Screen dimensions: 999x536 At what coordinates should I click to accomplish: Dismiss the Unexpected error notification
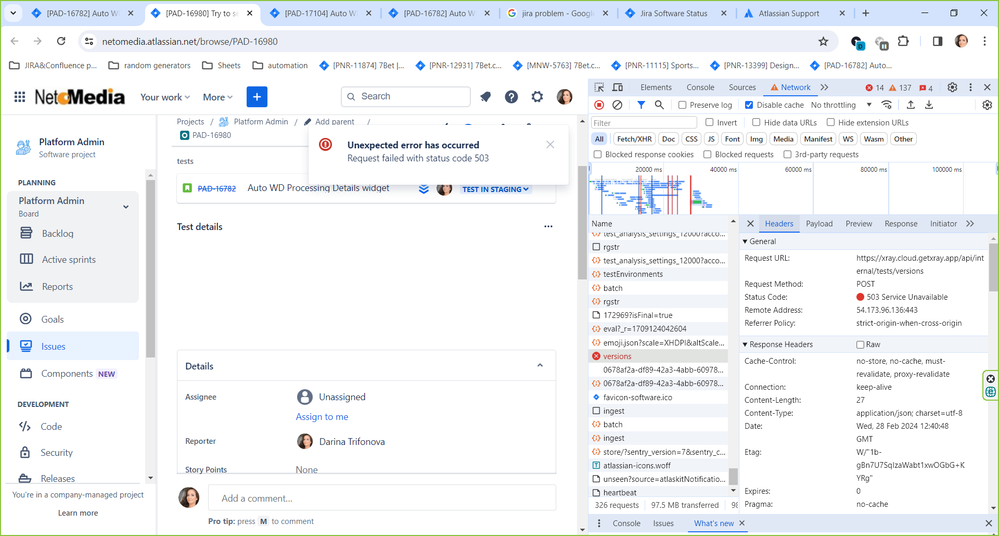[x=550, y=145]
